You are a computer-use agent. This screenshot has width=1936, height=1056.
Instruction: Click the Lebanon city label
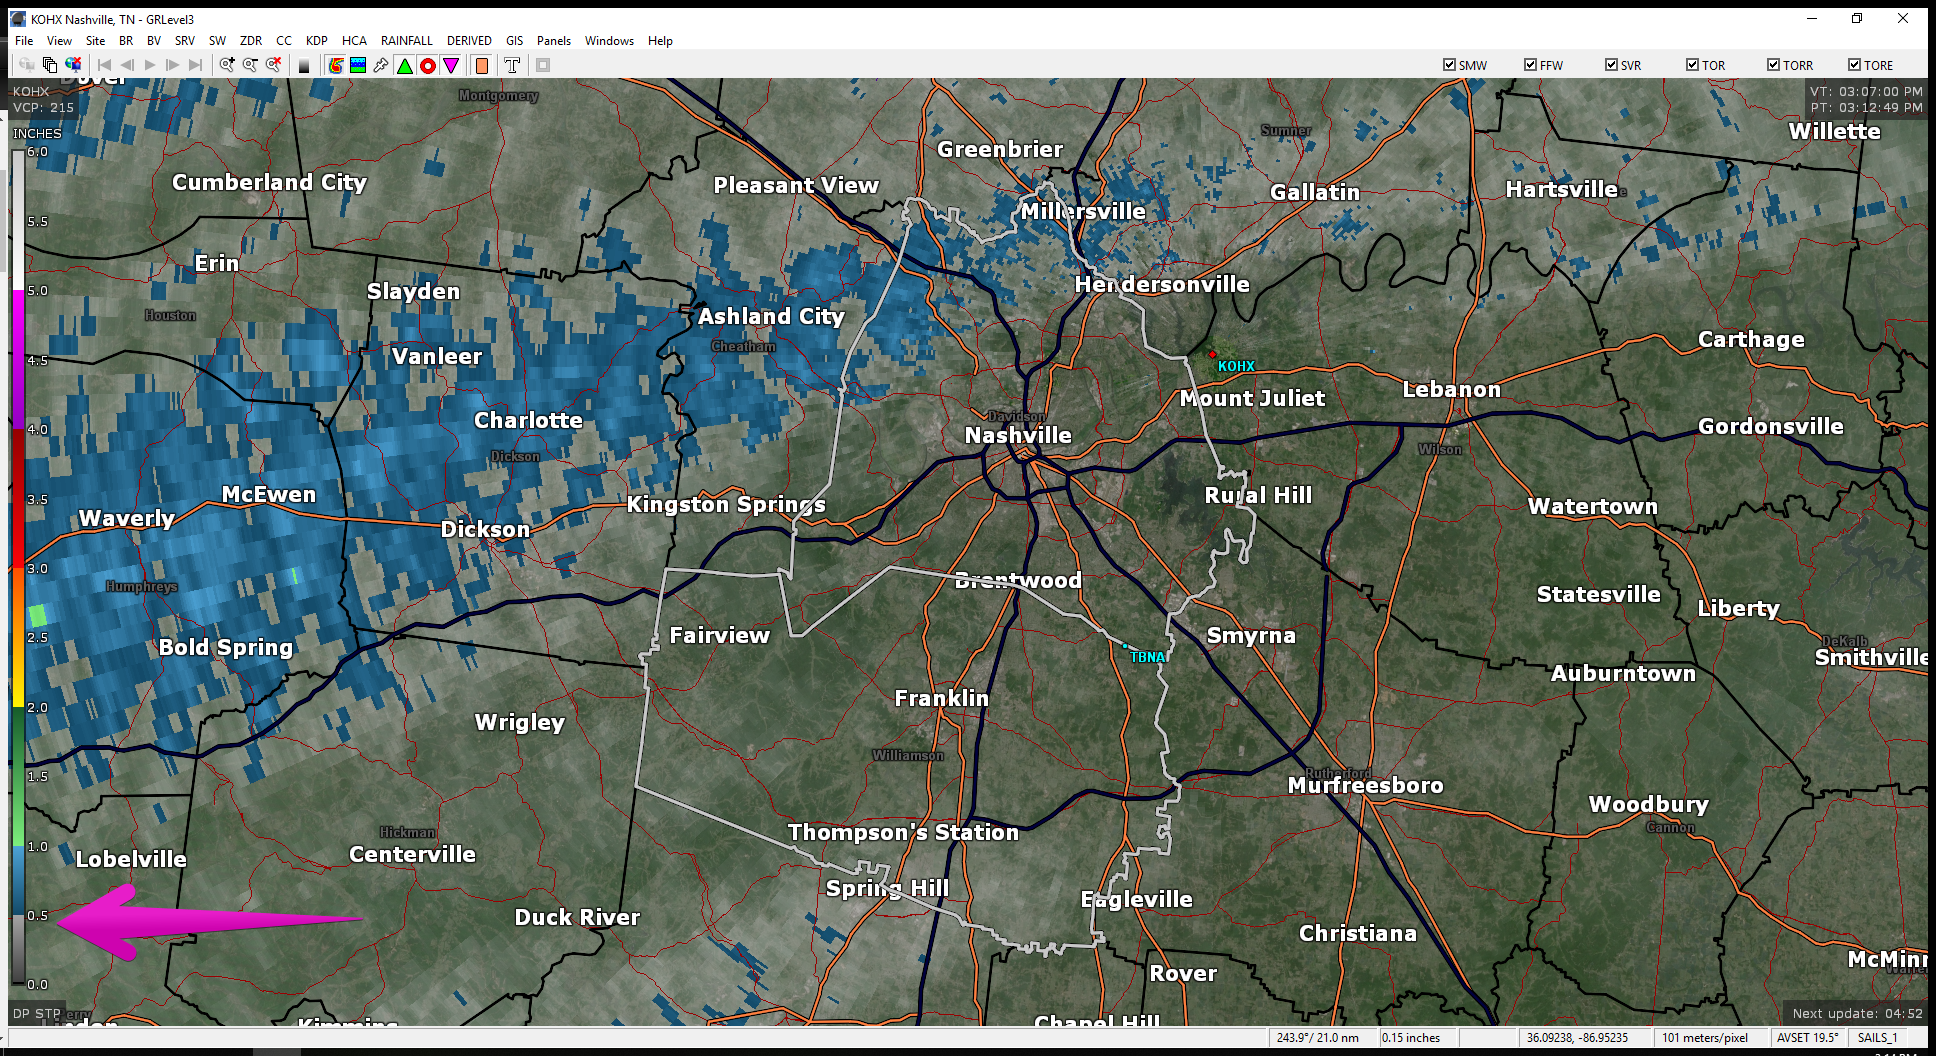[1451, 389]
